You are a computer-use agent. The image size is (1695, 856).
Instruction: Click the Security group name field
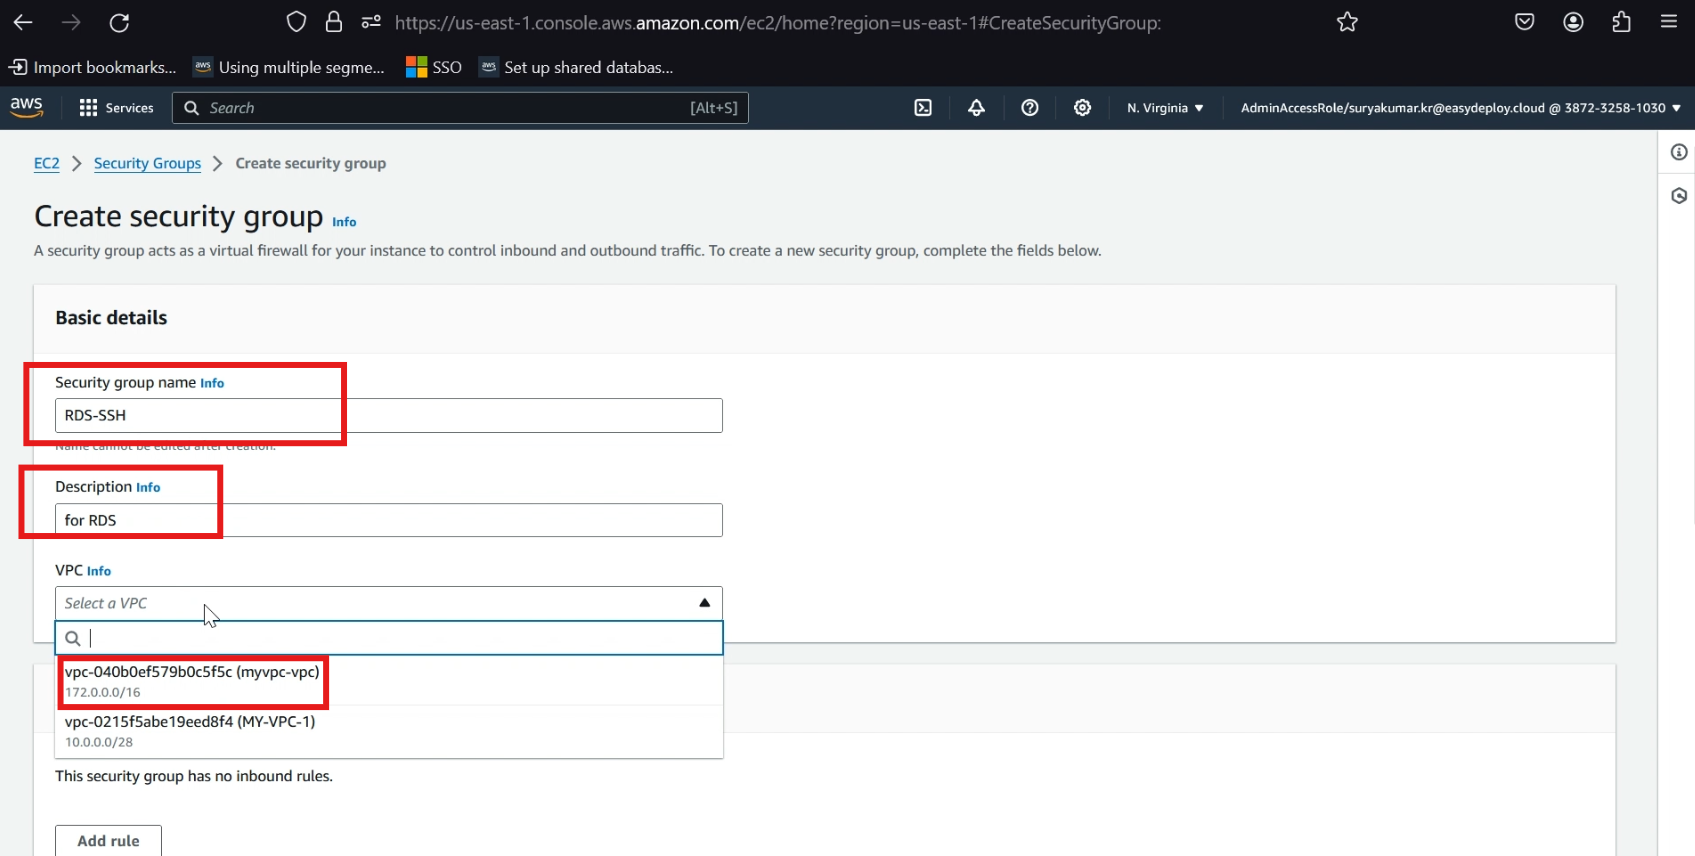click(389, 416)
